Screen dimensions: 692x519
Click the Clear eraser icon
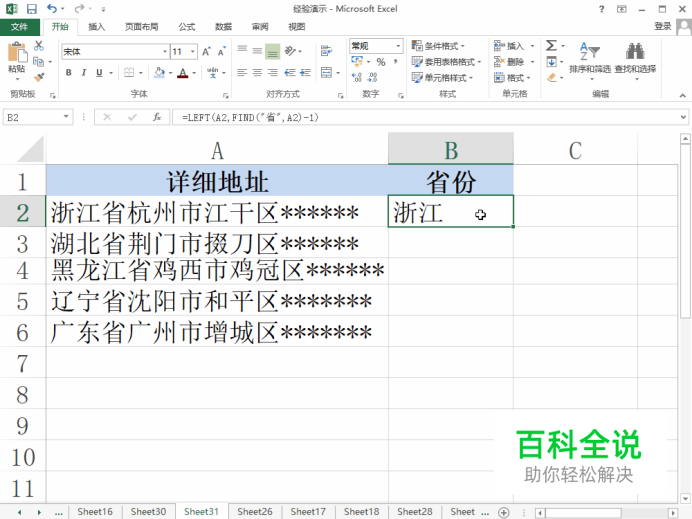(551, 78)
